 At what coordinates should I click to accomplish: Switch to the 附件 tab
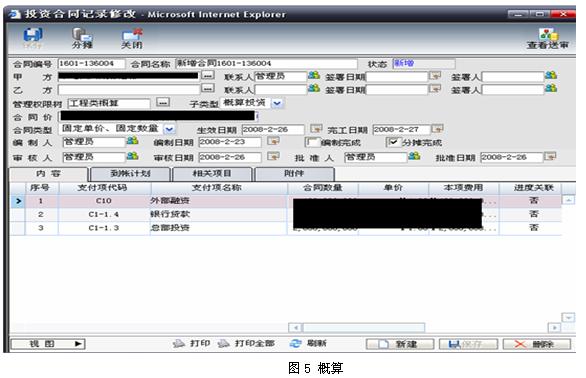pyautogui.click(x=294, y=174)
